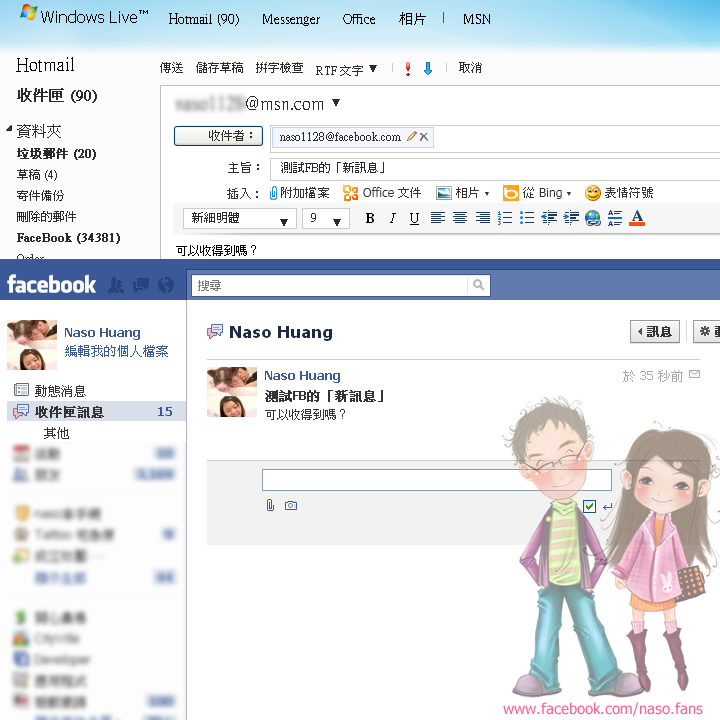This screenshot has height=720, width=720.
Task: Click 主旨 subject input field
Action: click(495, 168)
